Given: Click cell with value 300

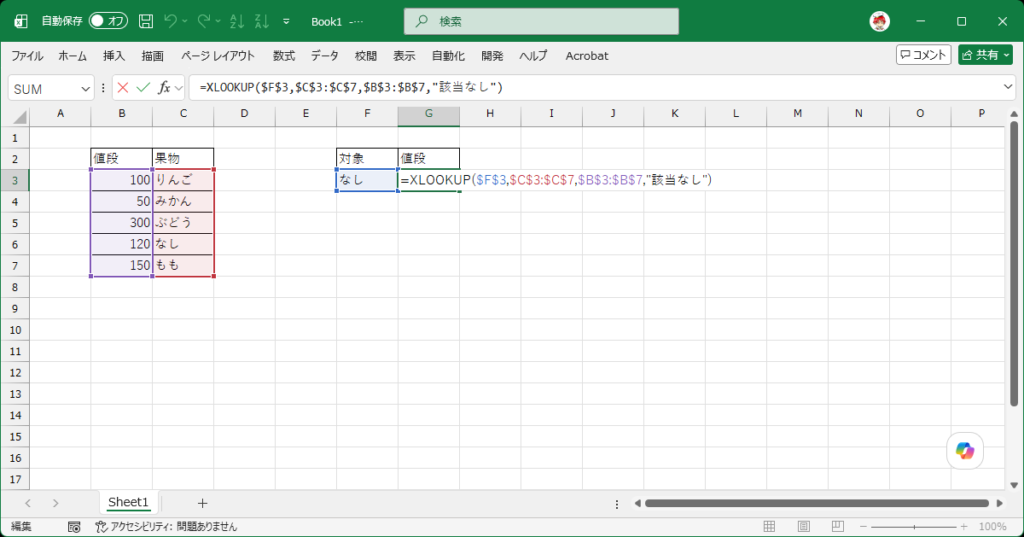Looking at the screenshot, I should [121, 223].
